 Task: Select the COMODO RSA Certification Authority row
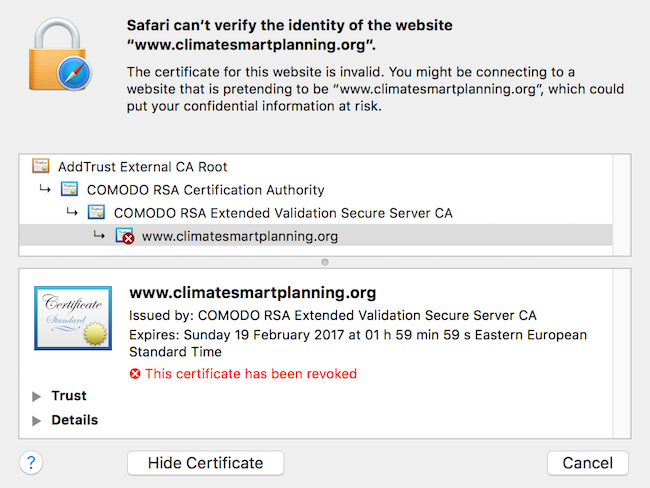[x=205, y=190]
